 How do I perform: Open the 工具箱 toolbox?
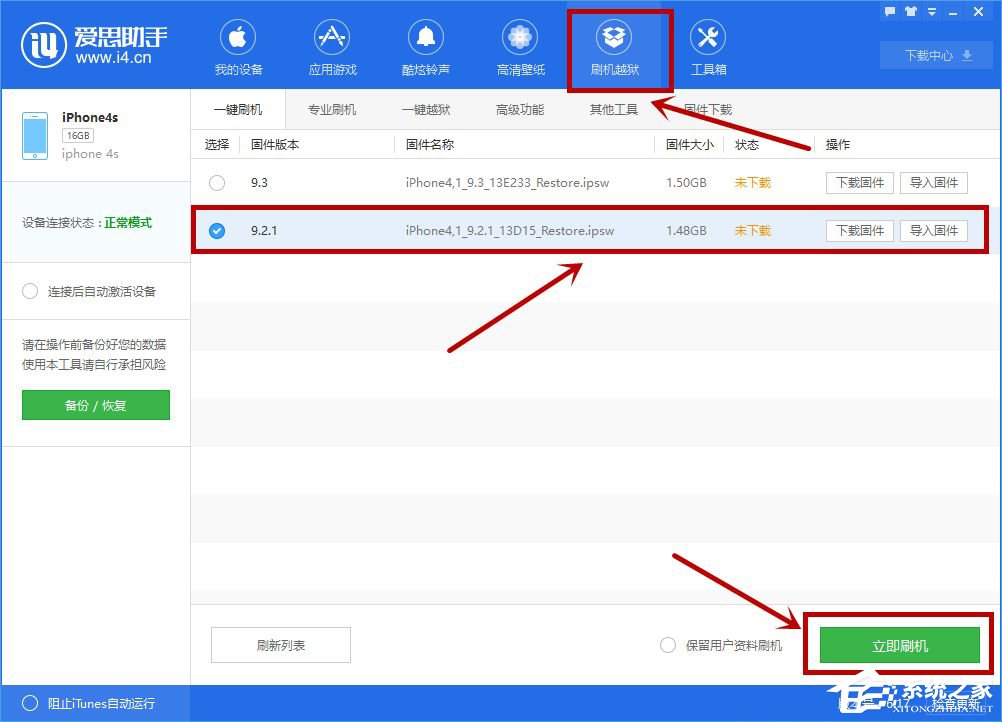(707, 44)
